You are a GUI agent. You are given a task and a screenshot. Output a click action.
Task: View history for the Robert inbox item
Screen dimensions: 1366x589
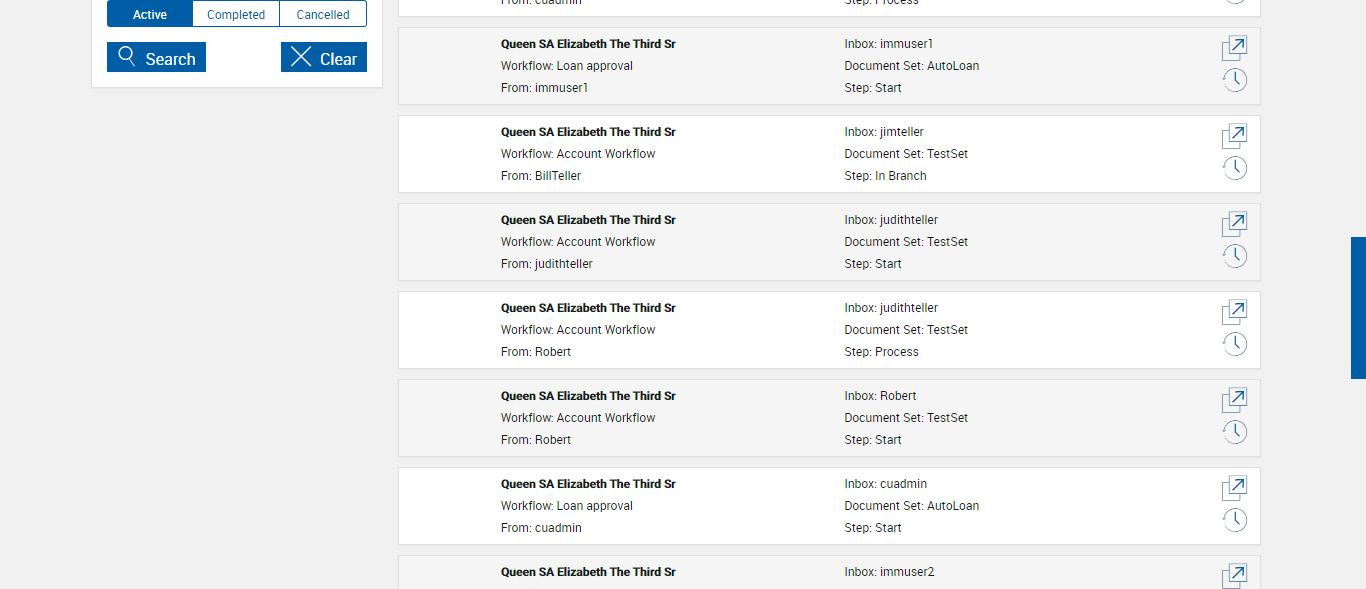(1234, 433)
